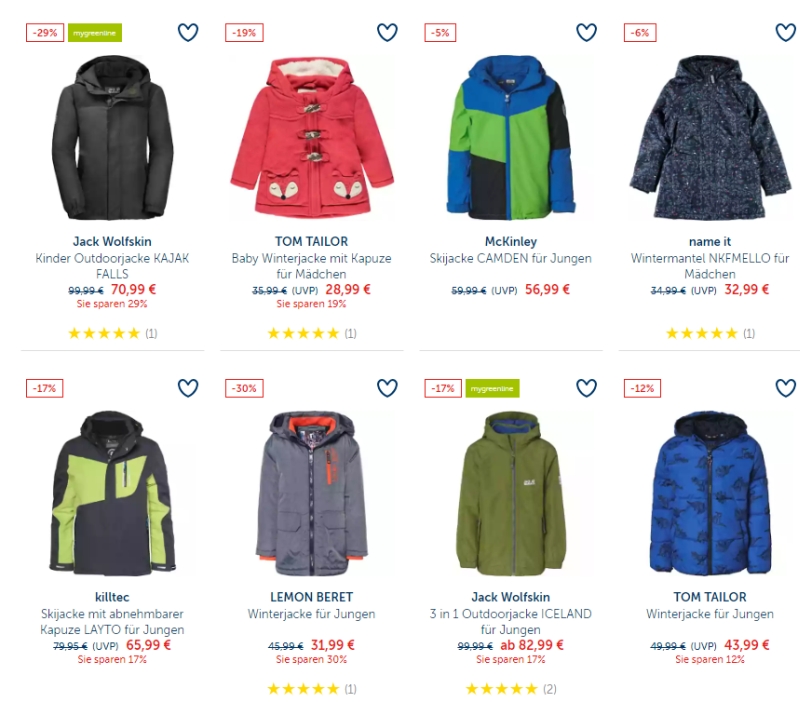Click mygreenline badge on ICELAND jacket

point(492,388)
